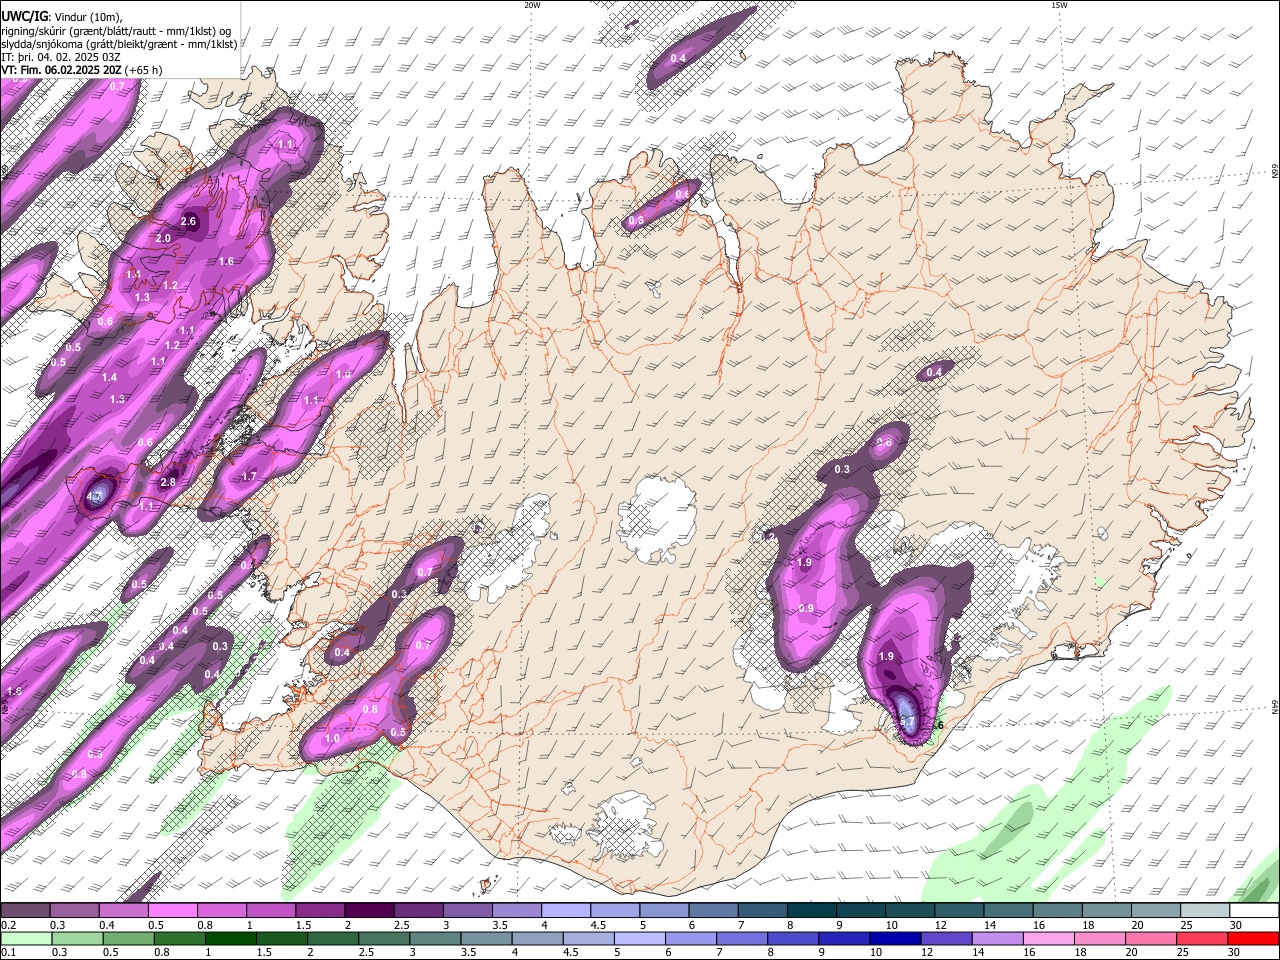Viewport: 1280px width, 960px height.
Task: Click the '1.6' precipitation value label
Action: click(x=226, y=261)
